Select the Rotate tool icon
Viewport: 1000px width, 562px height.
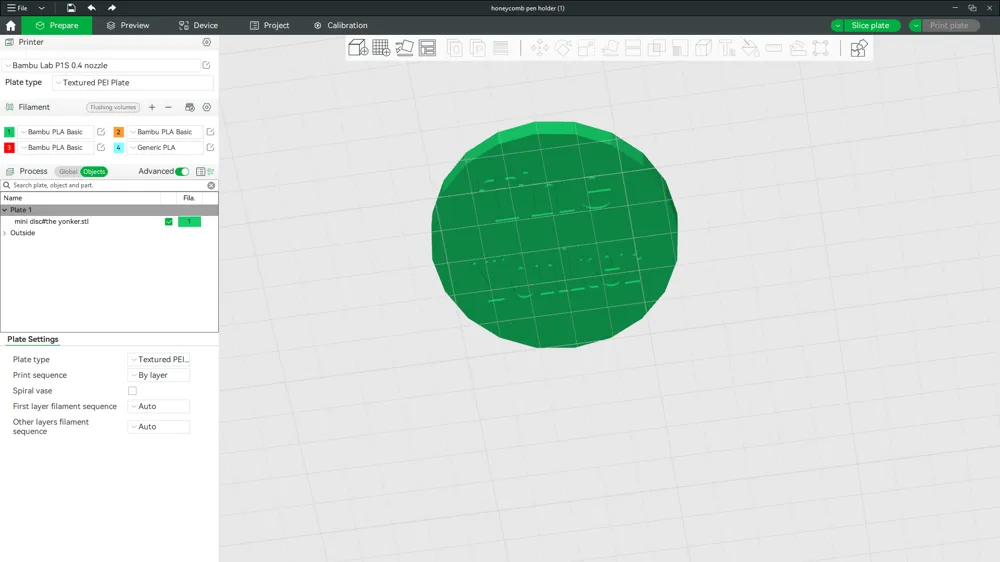(x=563, y=48)
